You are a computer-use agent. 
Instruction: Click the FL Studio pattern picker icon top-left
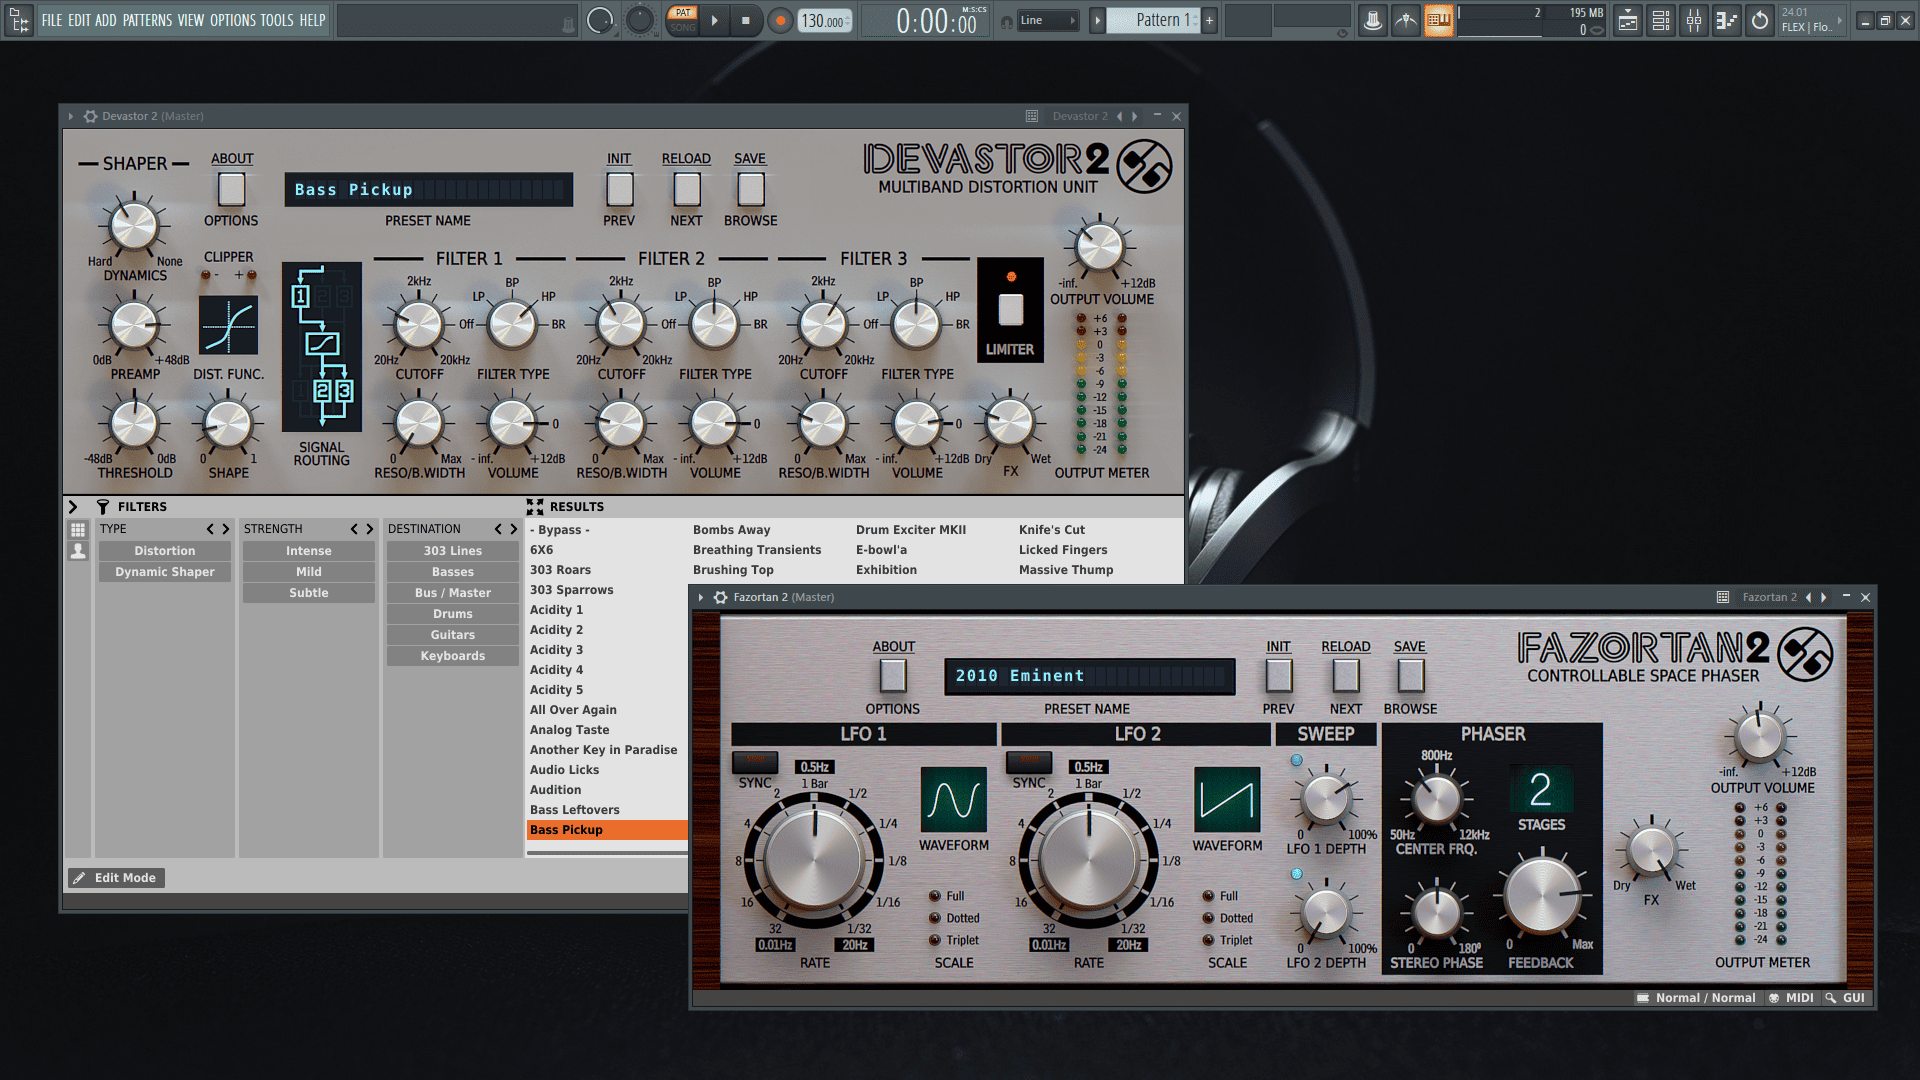(x=18, y=20)
